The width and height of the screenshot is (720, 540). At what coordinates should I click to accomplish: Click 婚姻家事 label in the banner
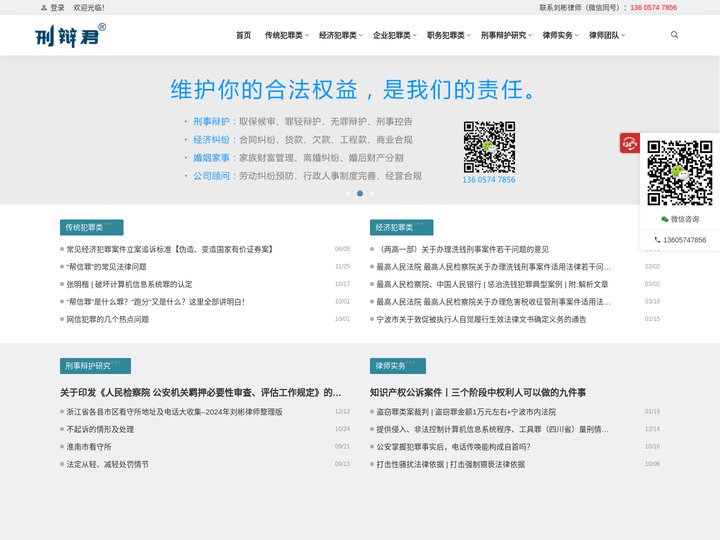pos(211,158)
